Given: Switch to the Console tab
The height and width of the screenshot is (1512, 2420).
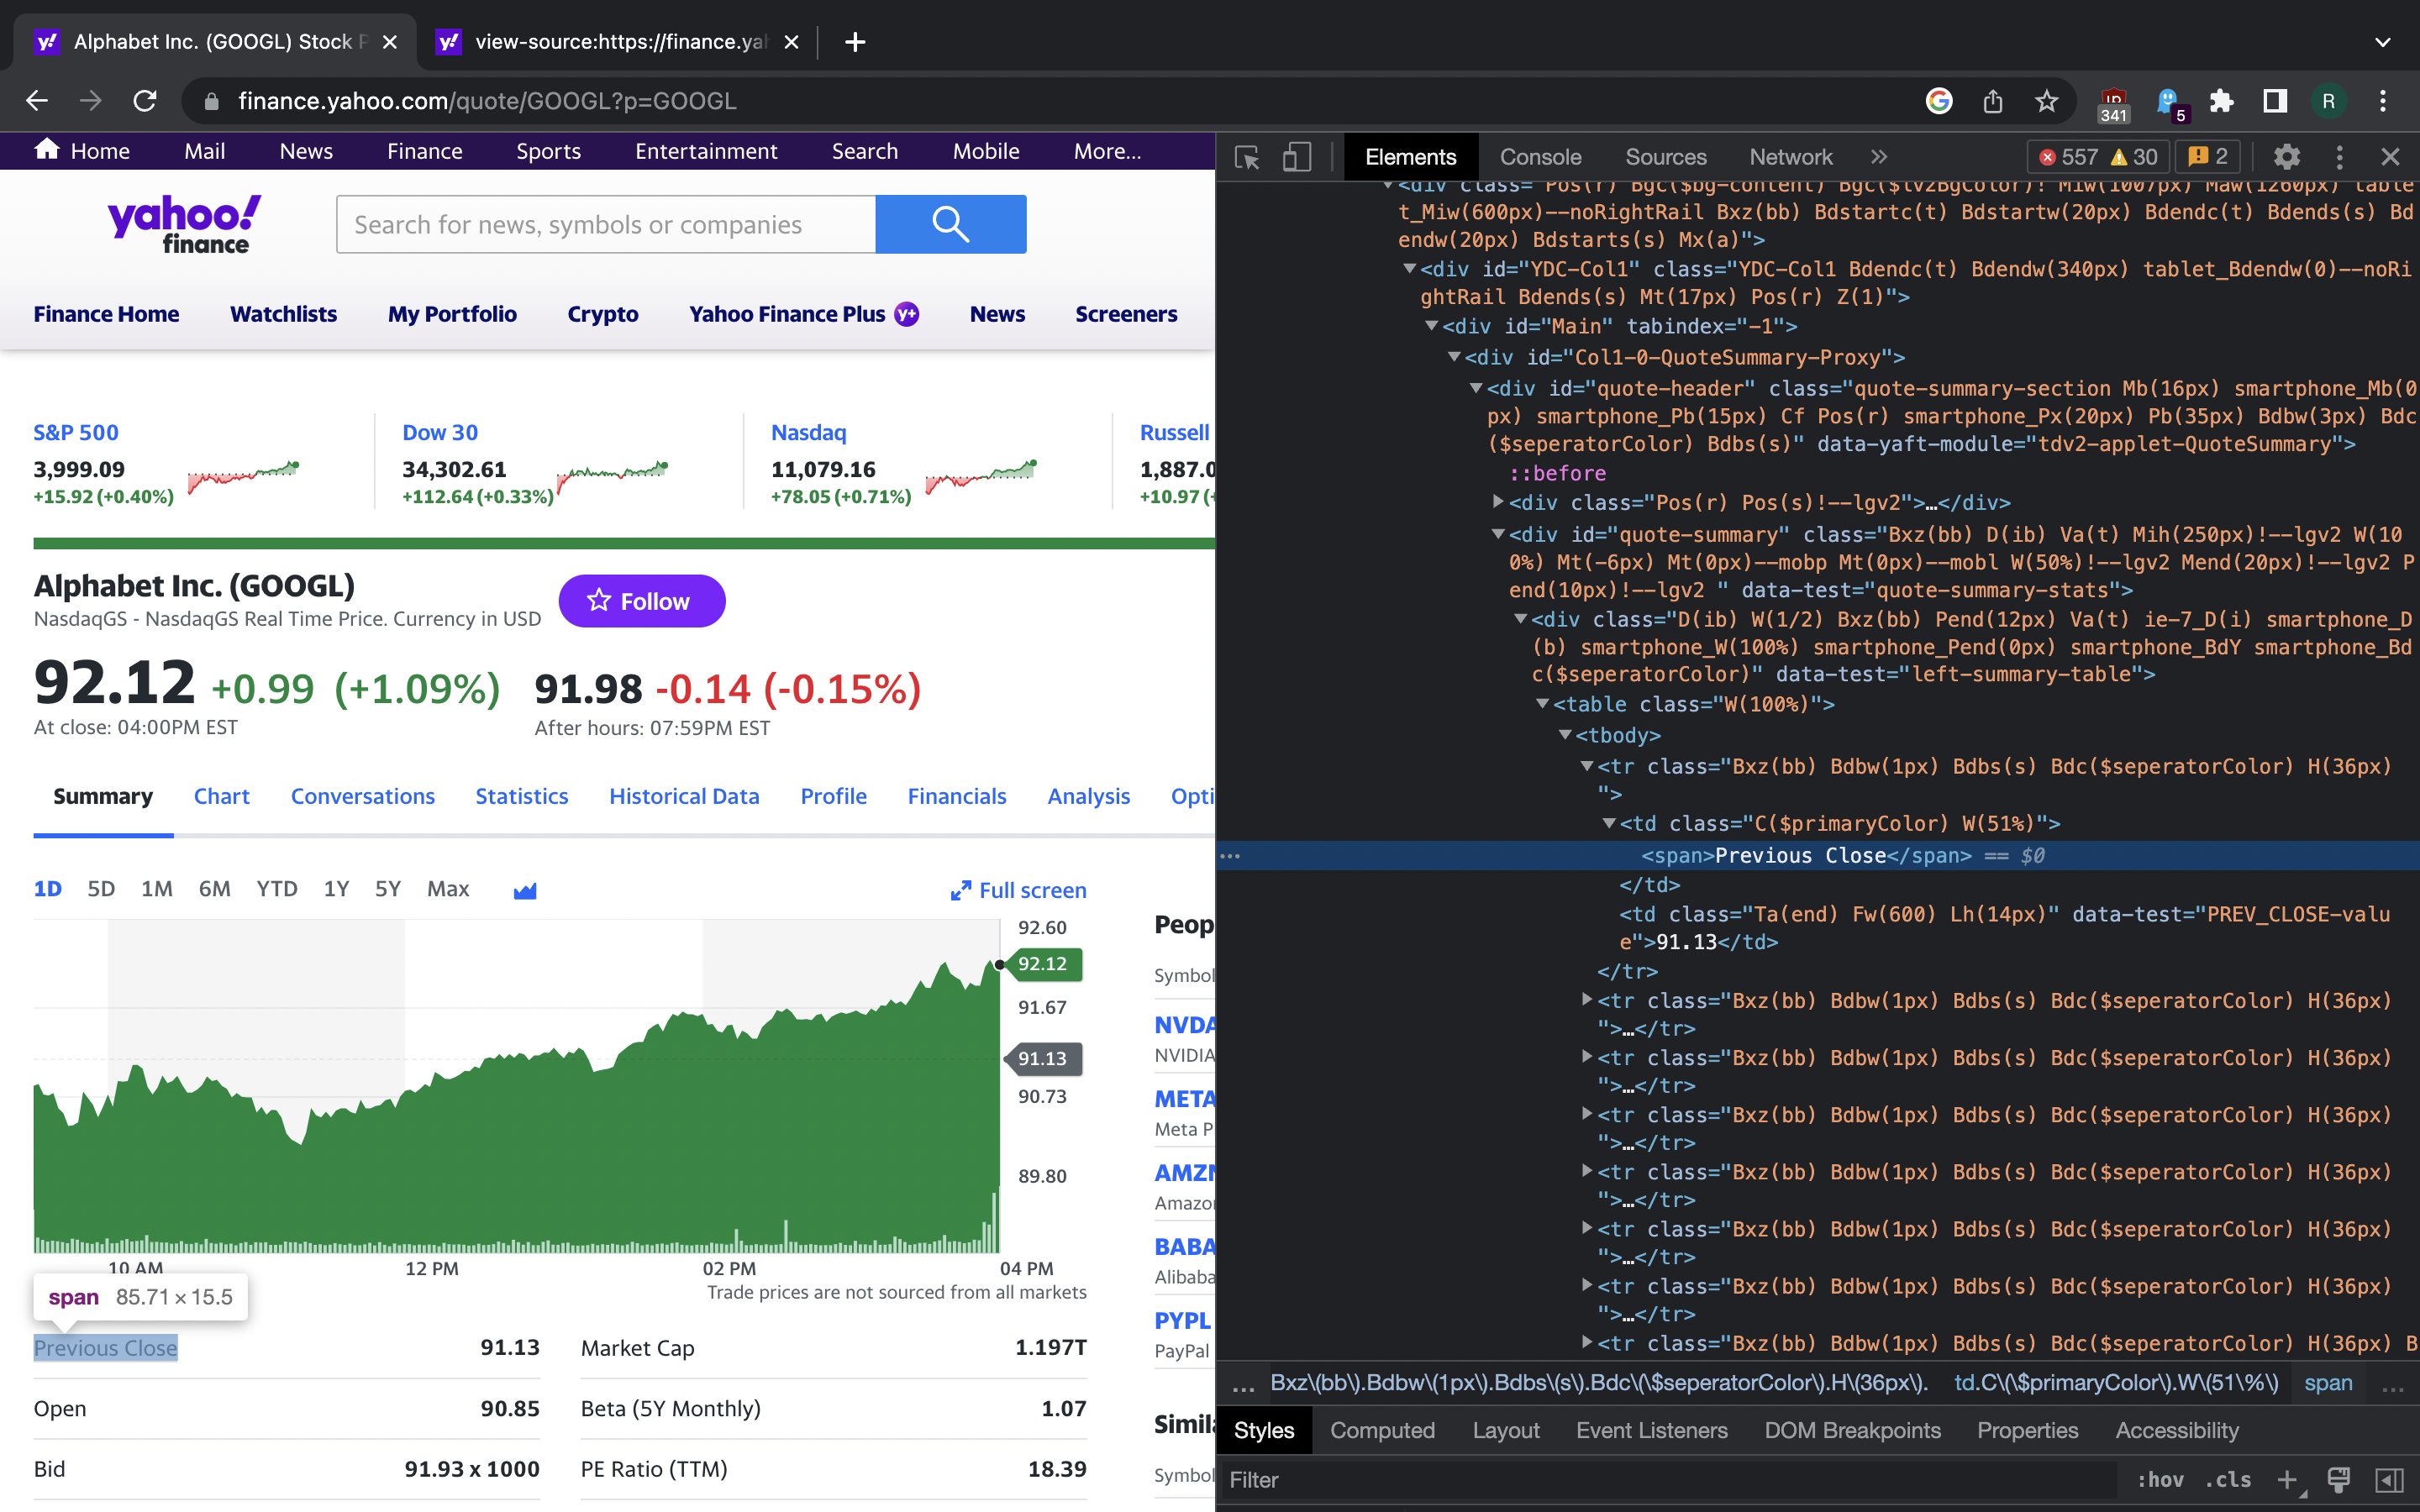Looking at the screenshot, I should tap(1540, 157).
